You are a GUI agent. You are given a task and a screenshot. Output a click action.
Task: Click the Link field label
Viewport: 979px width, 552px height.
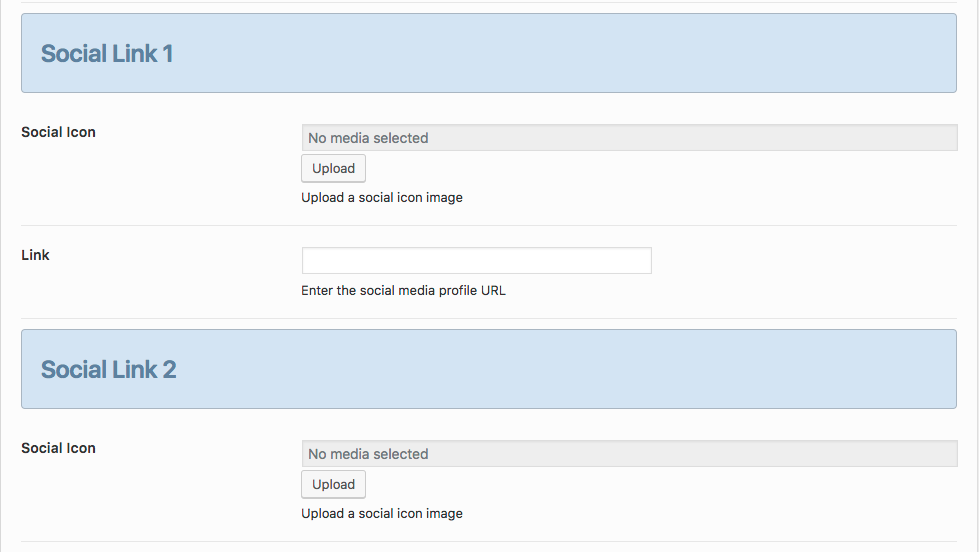point(35,255)
